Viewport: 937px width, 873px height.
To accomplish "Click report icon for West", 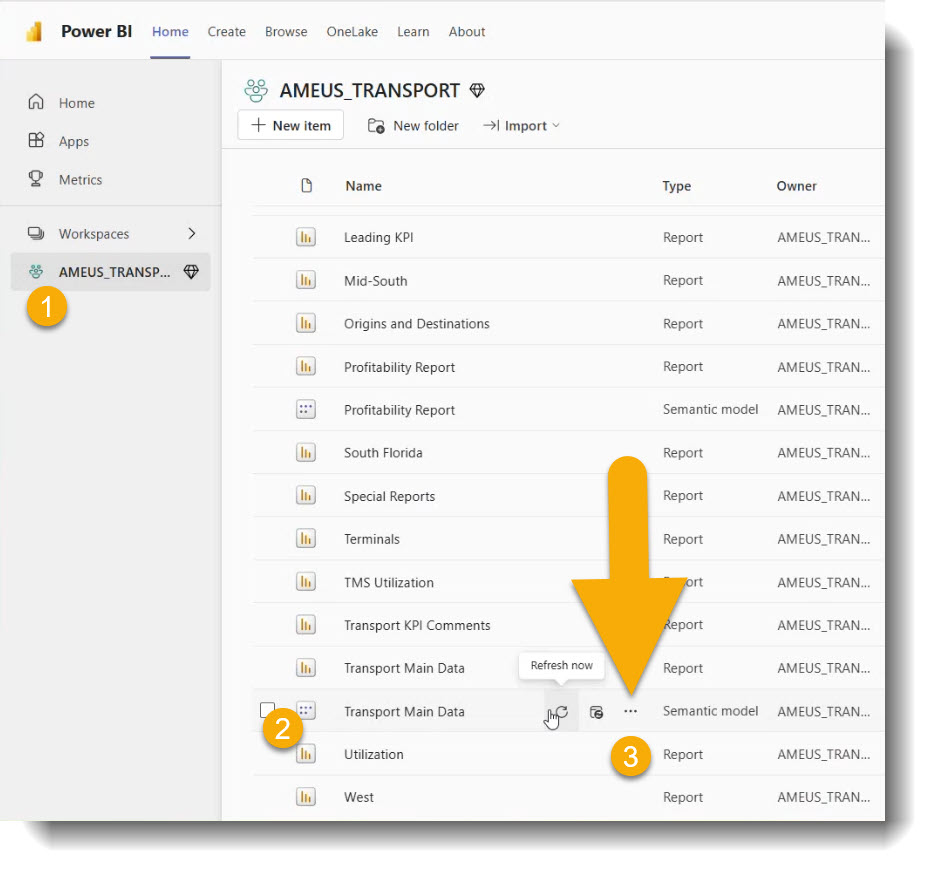I will [x=306, y=797].
